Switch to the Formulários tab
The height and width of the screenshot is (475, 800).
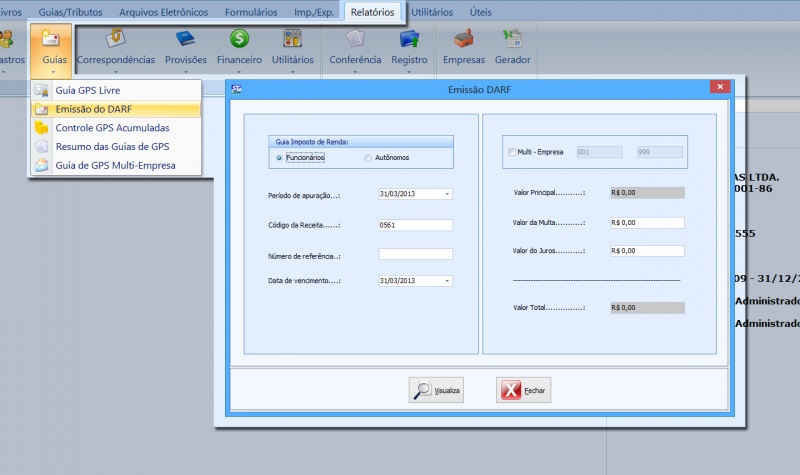(251, 13)
